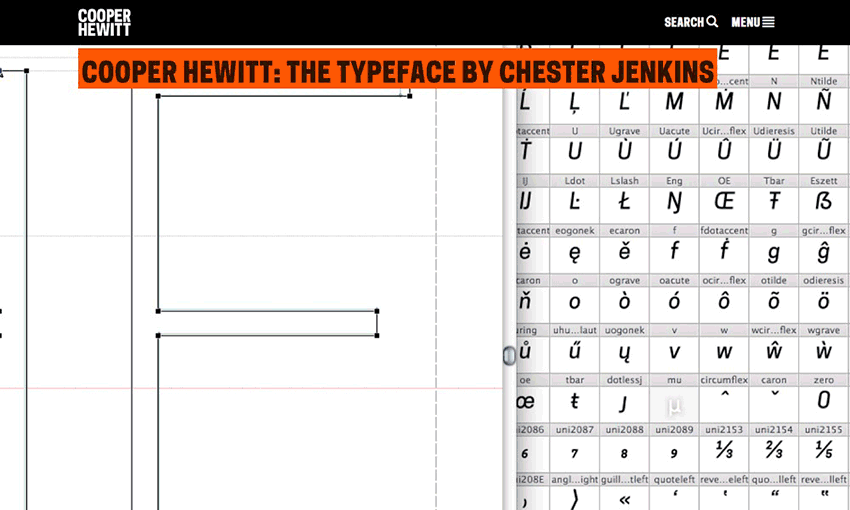The image size is (850, 510).
Task: Select the uni2087 subscript seven cell
Action: (x=575, y=450)
